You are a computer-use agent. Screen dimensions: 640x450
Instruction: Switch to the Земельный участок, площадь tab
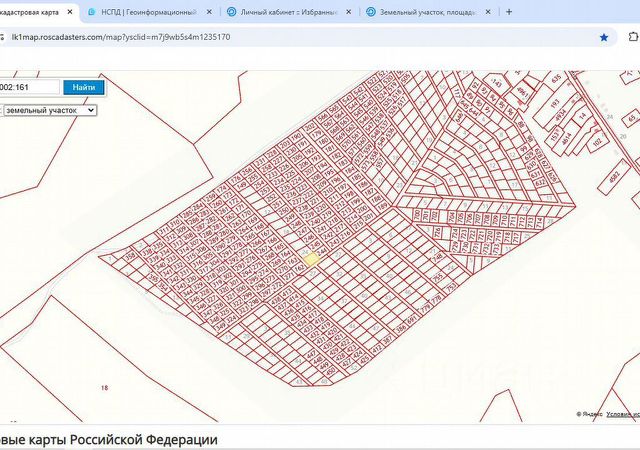point(428,12)
